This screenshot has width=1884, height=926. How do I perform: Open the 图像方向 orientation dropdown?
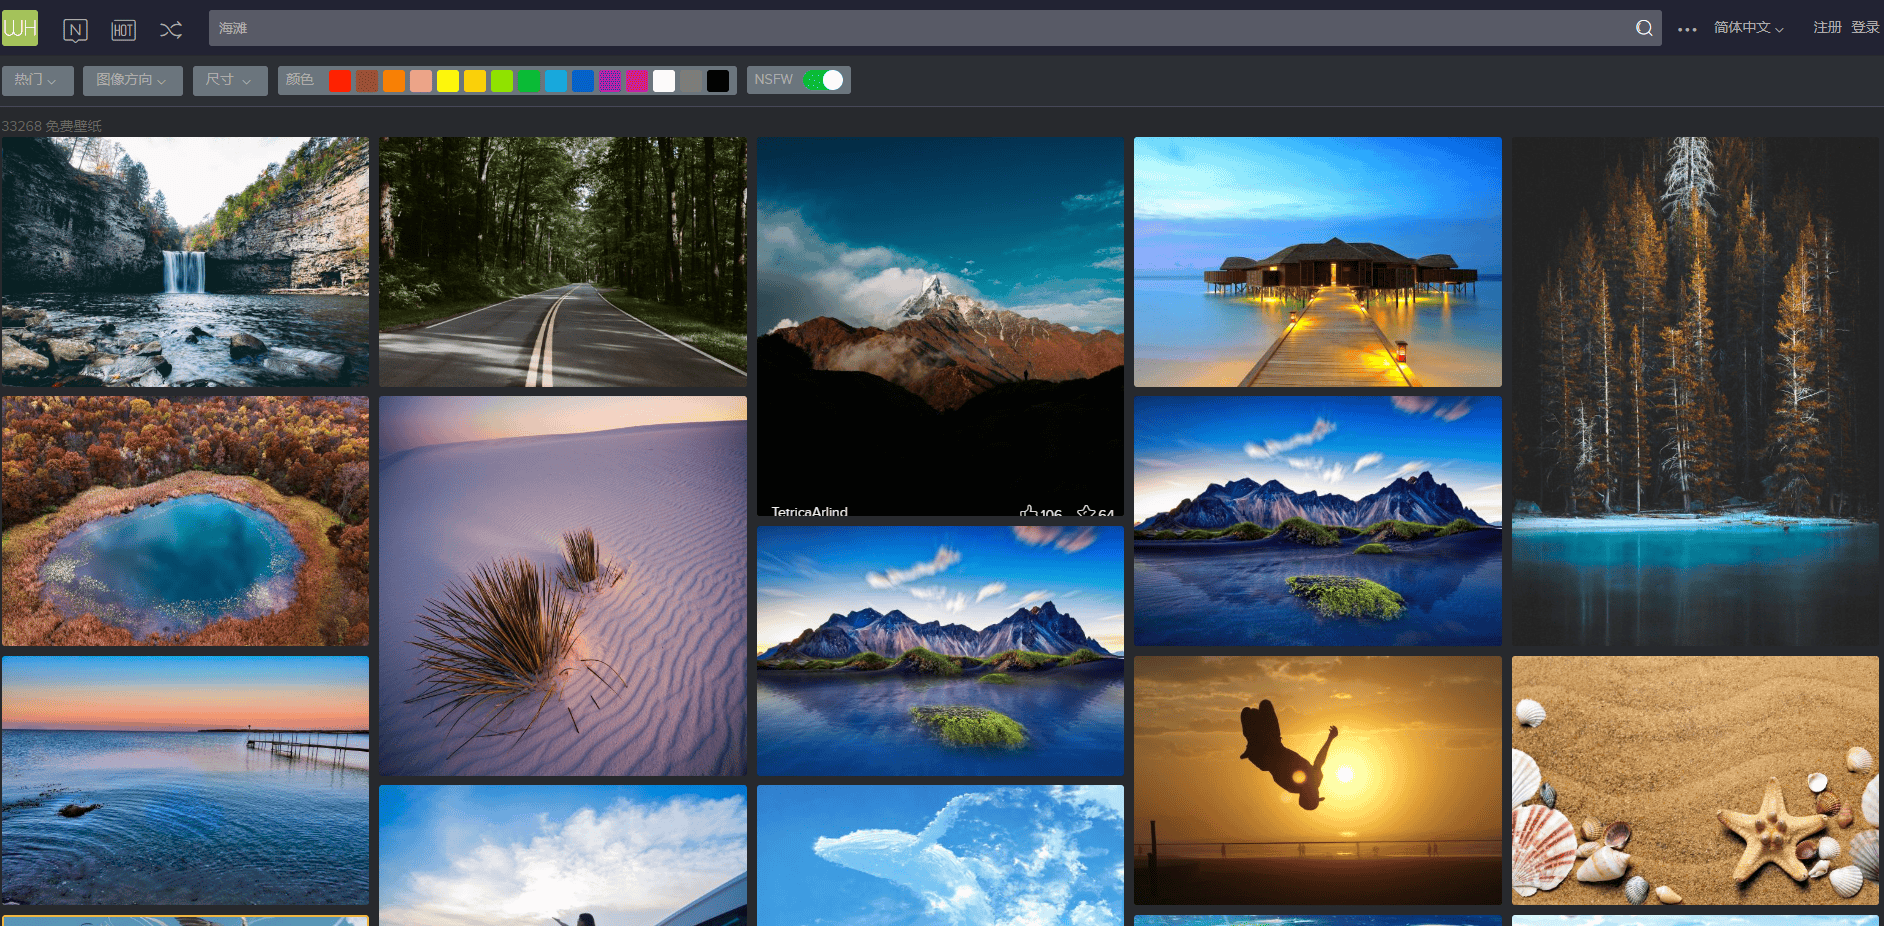(x=132, y=80)
